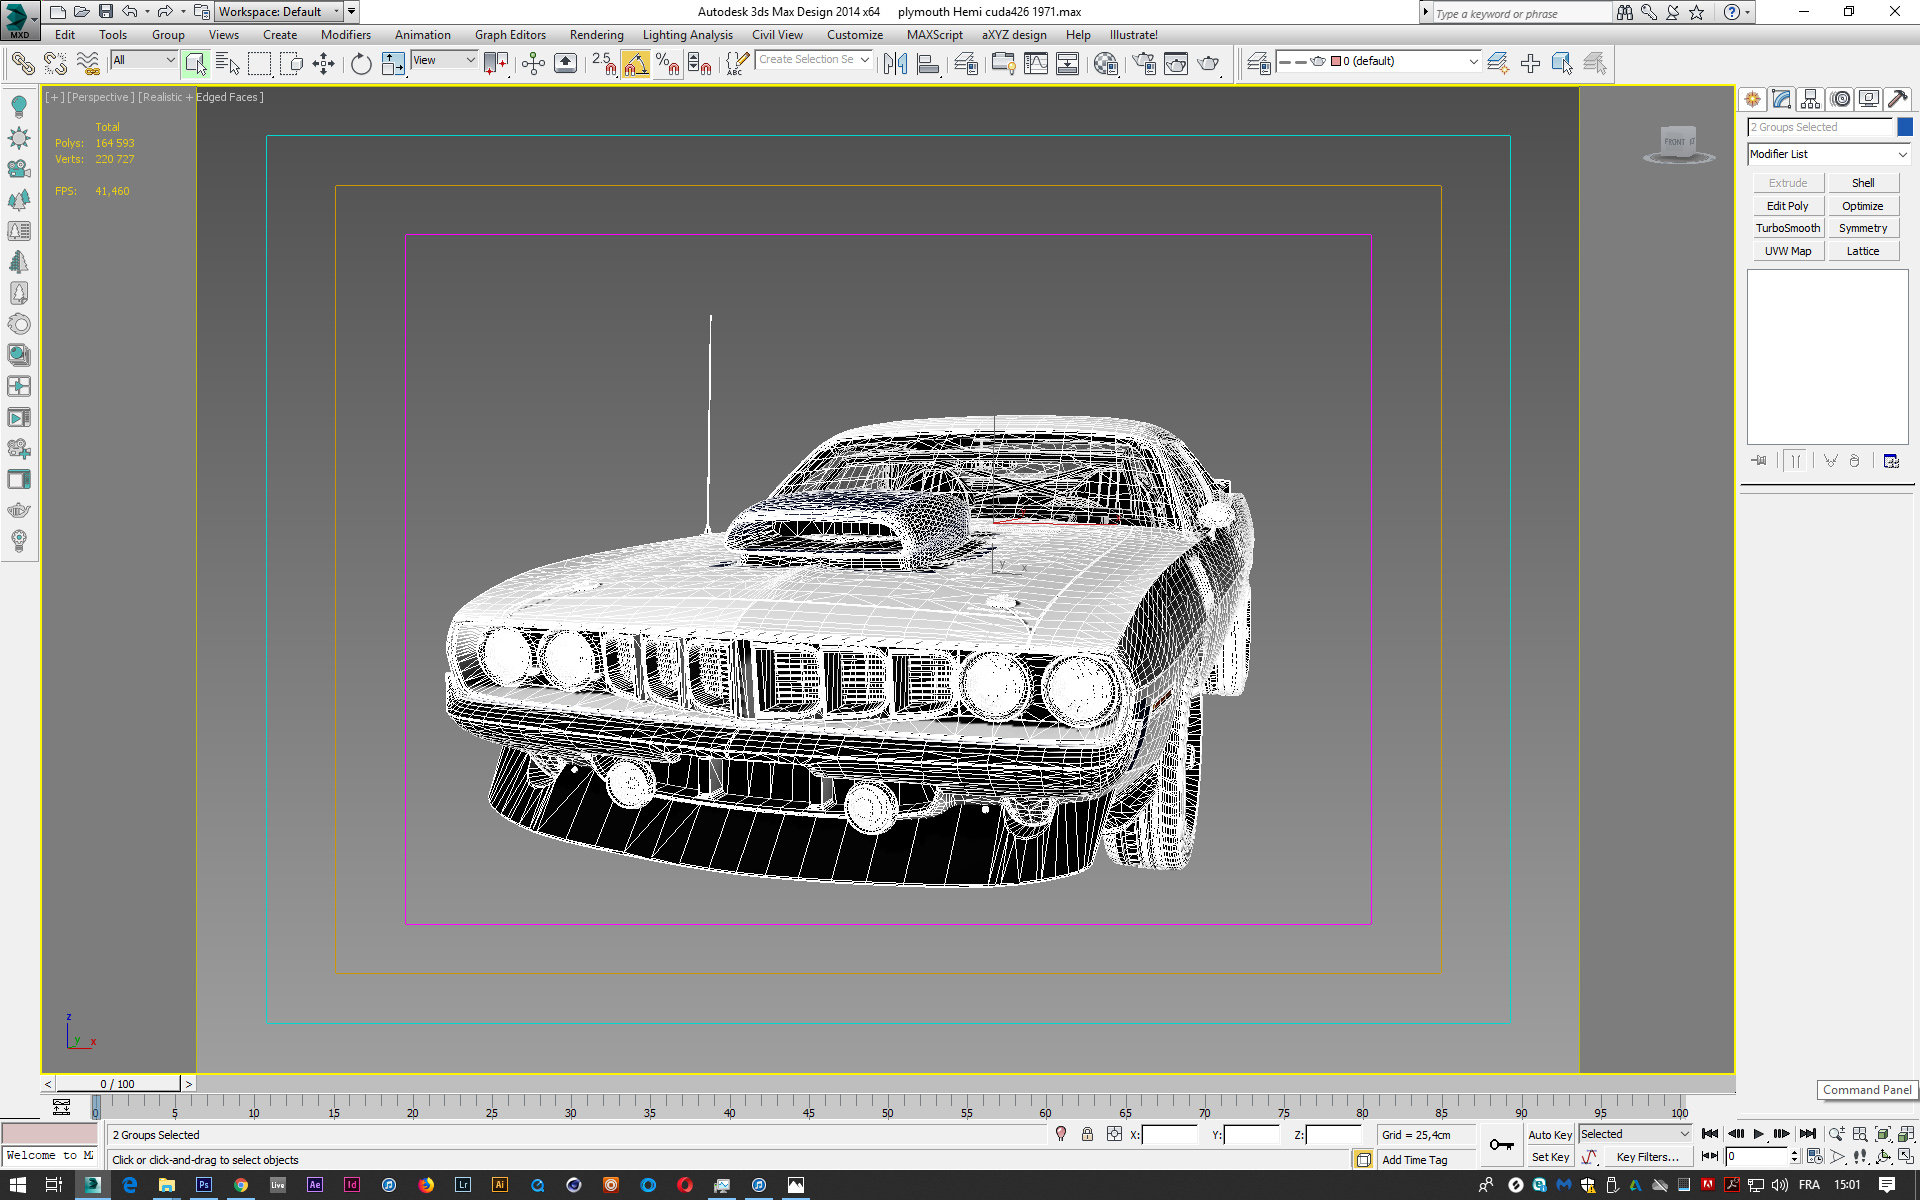Toggle Set Key mode
The width and height of the screenshot is (1920, 1200).
point(1550,1157)
